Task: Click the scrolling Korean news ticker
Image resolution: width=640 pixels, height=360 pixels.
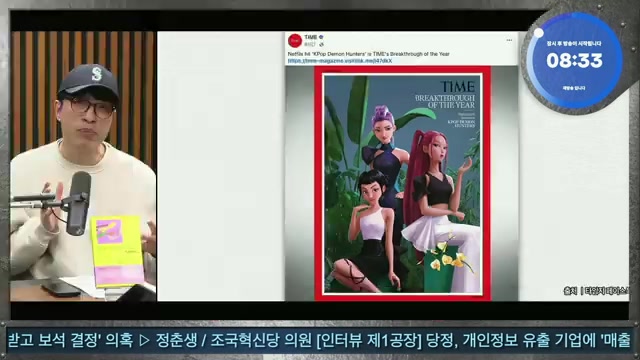Action: pyautogui.click(x=320, y=340)
